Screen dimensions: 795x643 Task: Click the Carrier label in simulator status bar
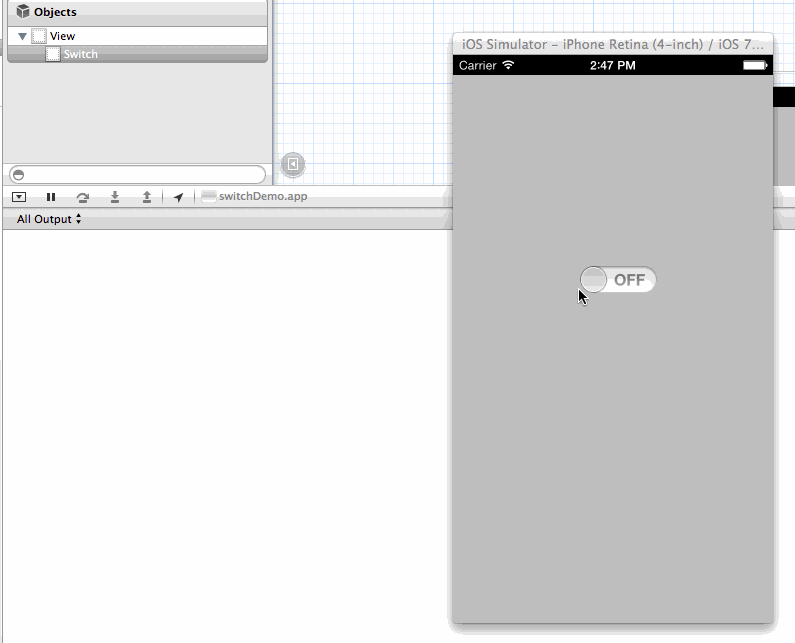pyautogui.click(x=477, y=65)
